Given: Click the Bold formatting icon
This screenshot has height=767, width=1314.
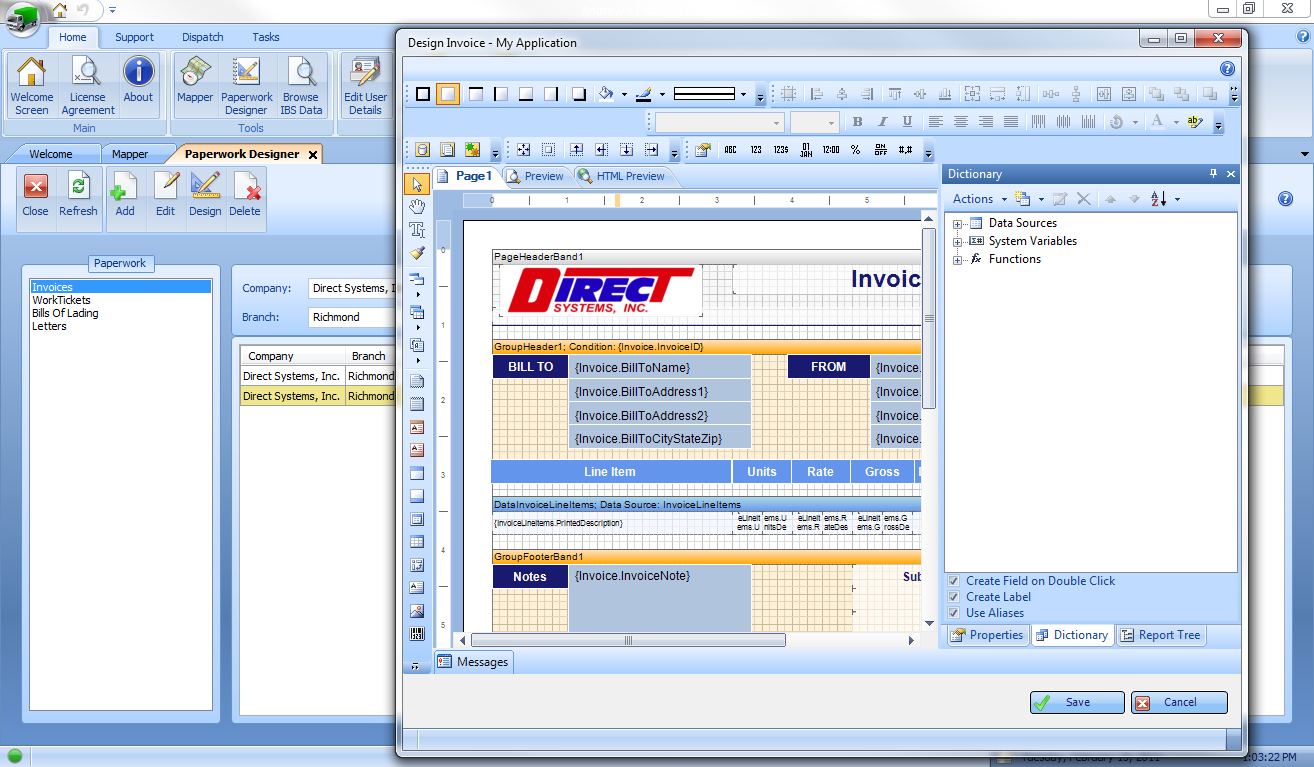Looking at the screenshot, I should tap(857, 122).
